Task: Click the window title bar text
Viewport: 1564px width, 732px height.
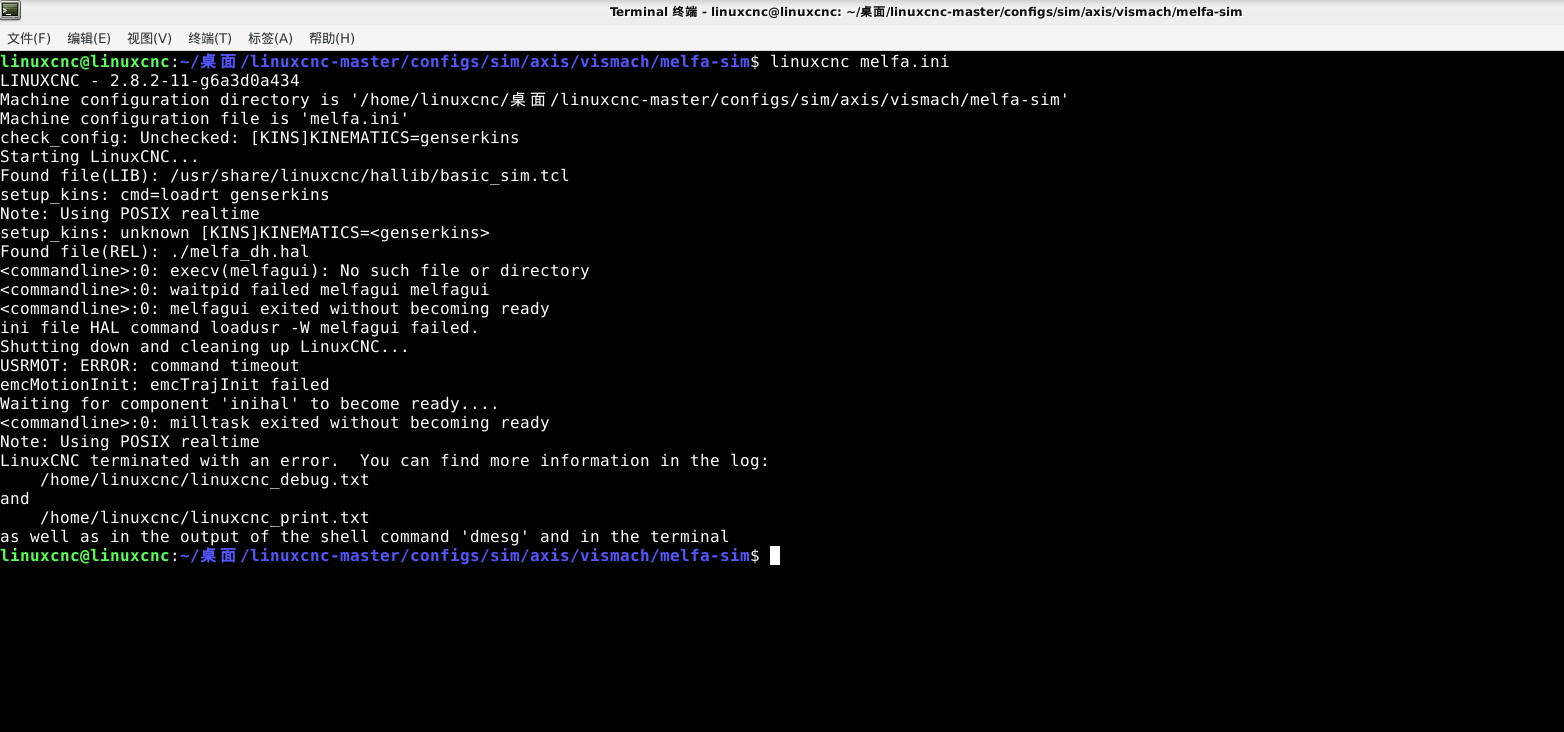Action: pyautogui.click(x=926, y=12)
